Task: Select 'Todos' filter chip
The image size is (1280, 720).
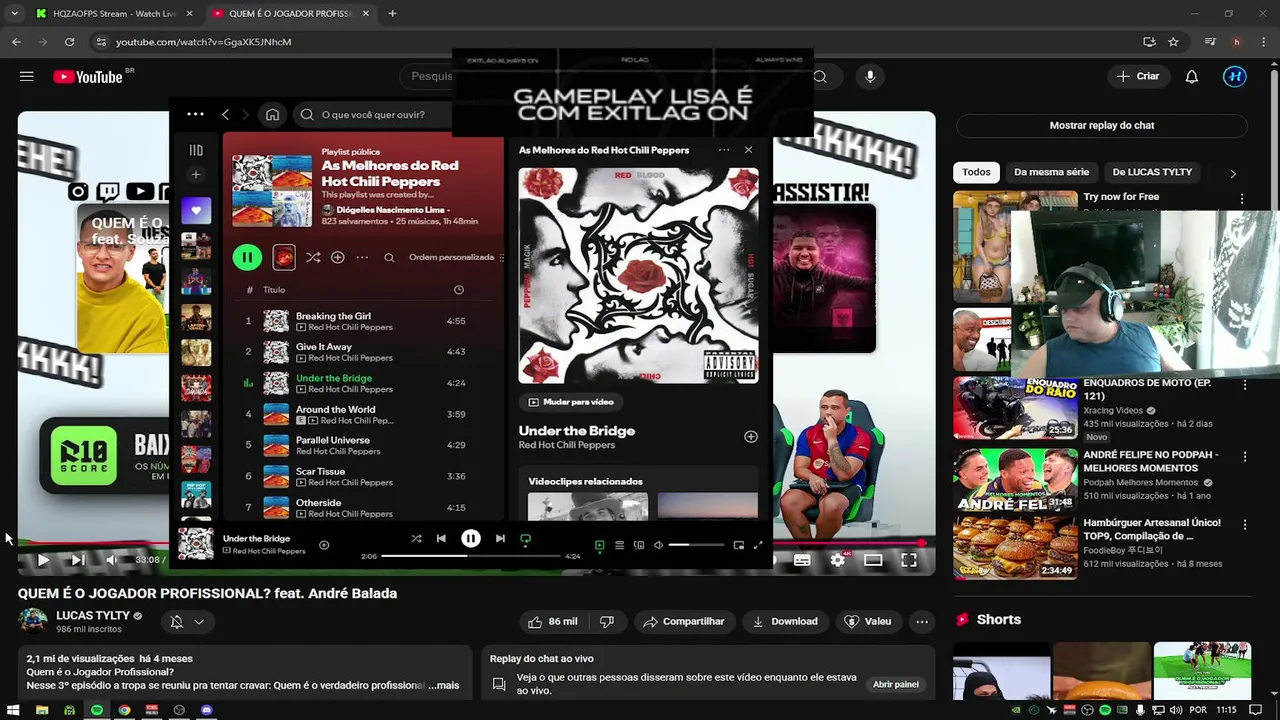Action: [976, 172]
